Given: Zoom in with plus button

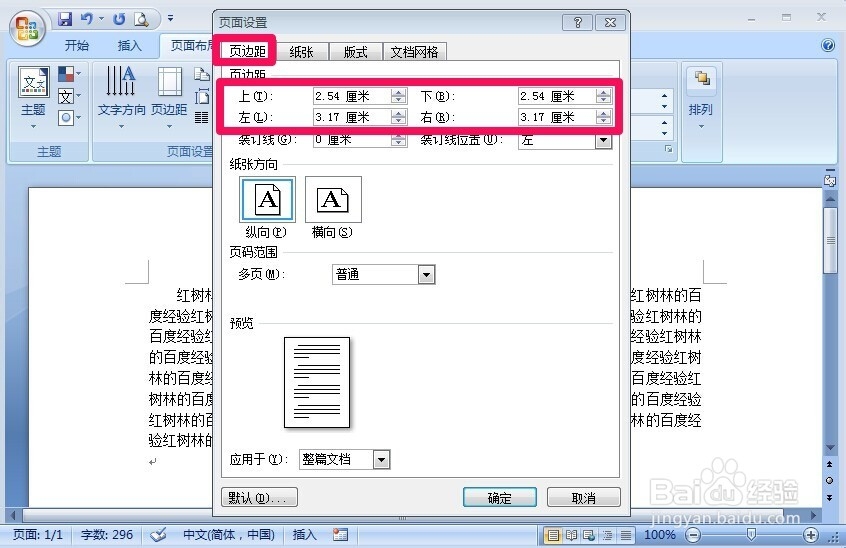Looking at the screenshot, I should [810, 535].
